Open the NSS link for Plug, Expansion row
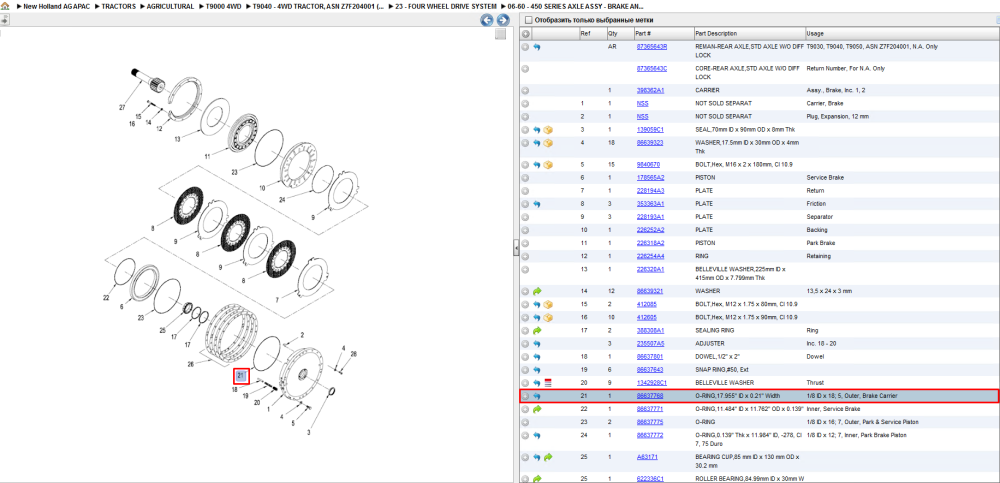The image size is (1000, 483). point(642,117)
